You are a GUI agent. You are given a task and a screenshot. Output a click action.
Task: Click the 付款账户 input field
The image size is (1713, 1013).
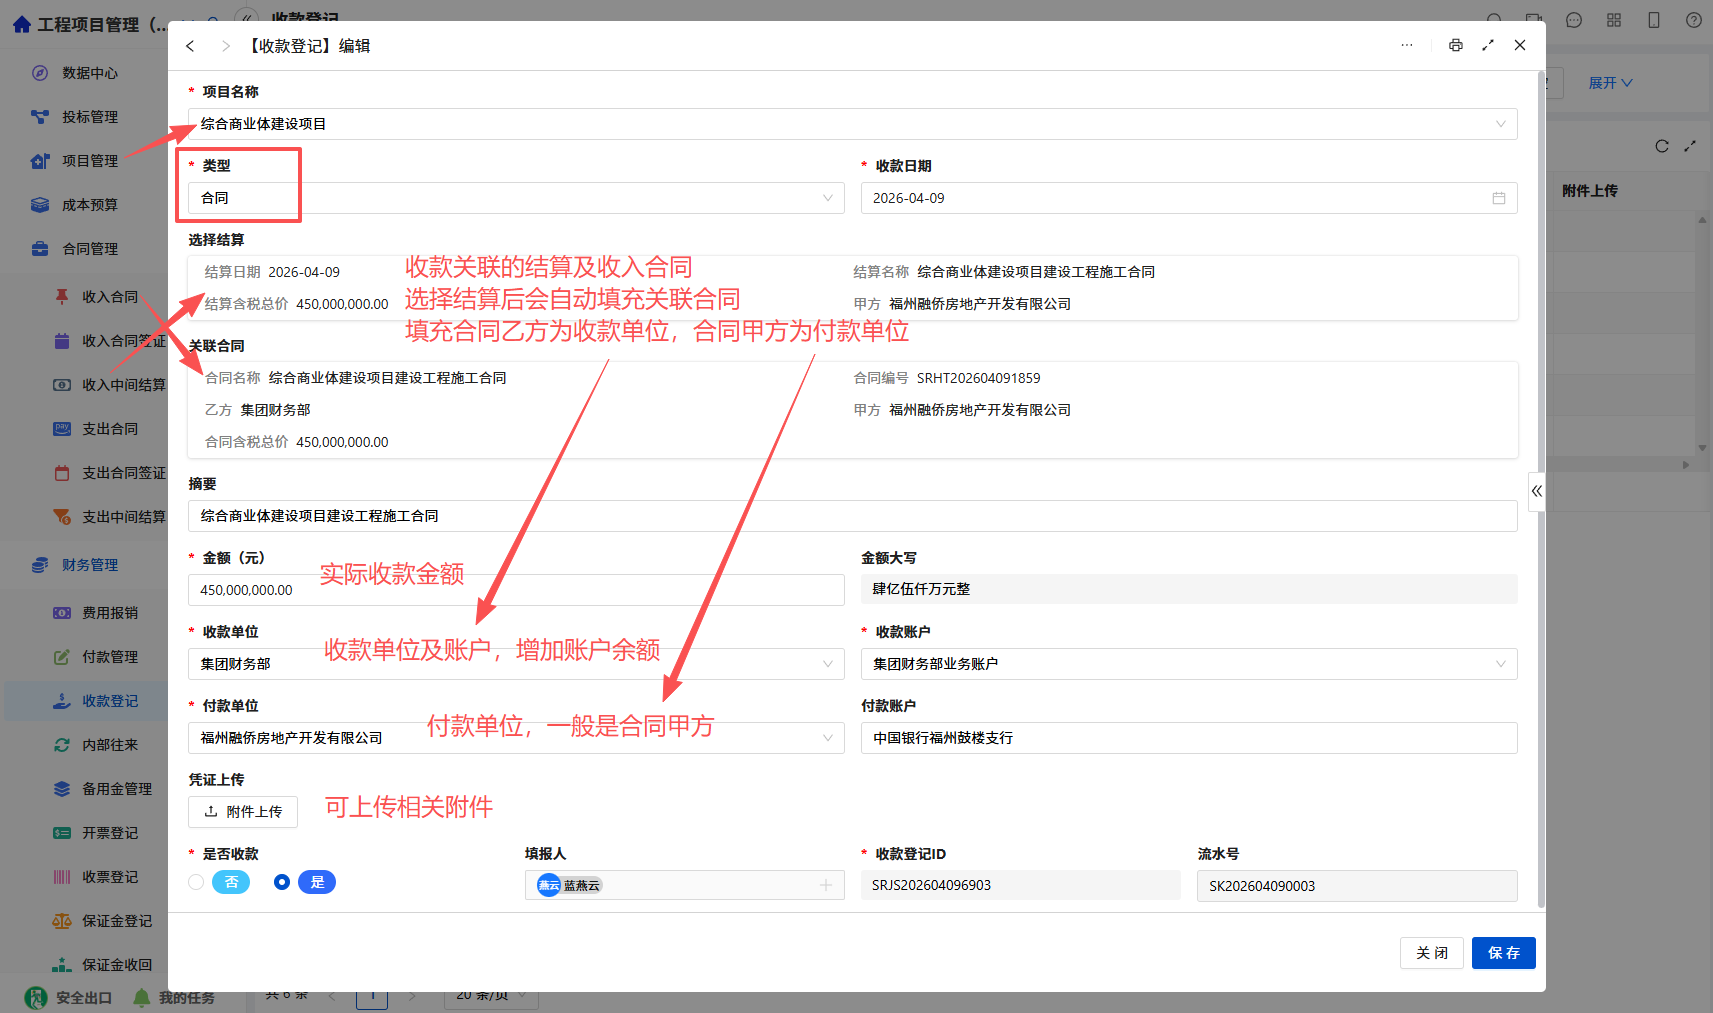[x=1189, y=738]
